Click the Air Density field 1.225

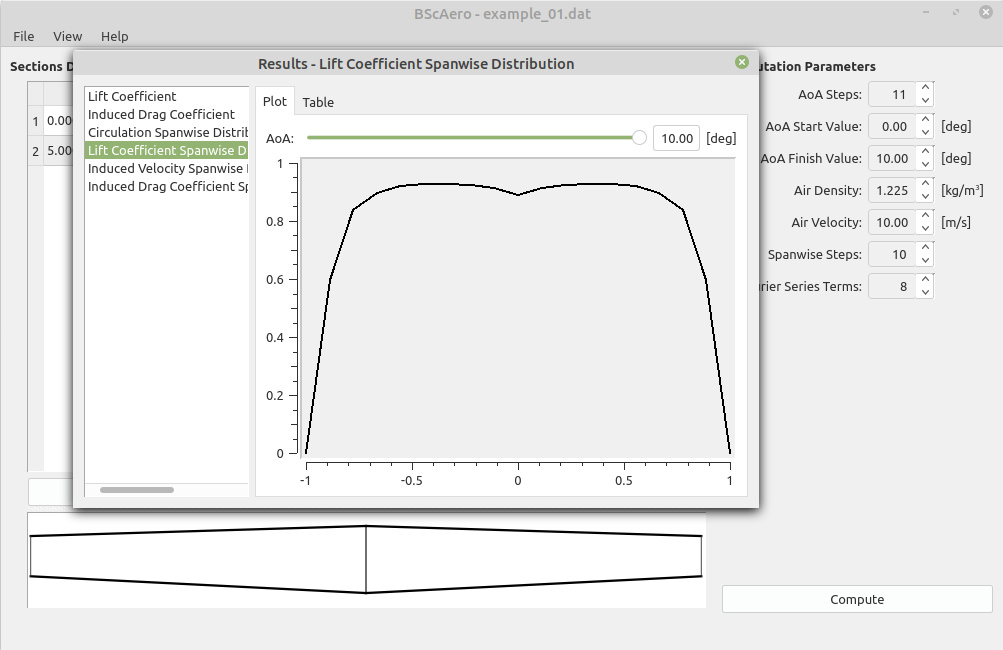pos(892,190)
